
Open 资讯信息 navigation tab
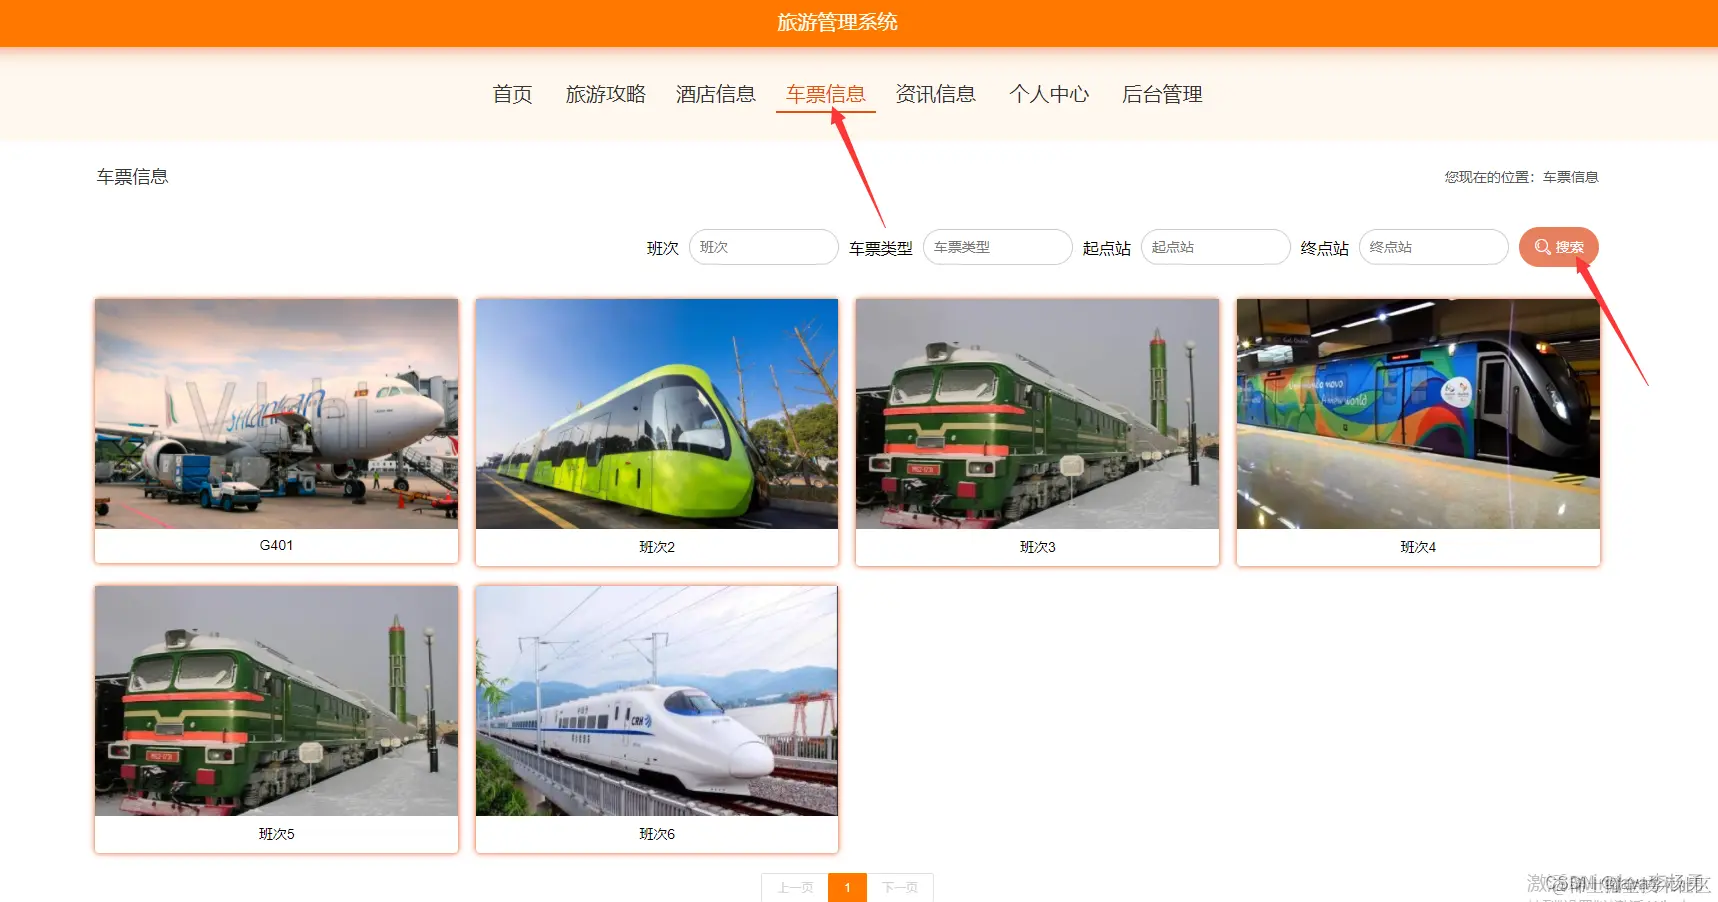(935, 94)
